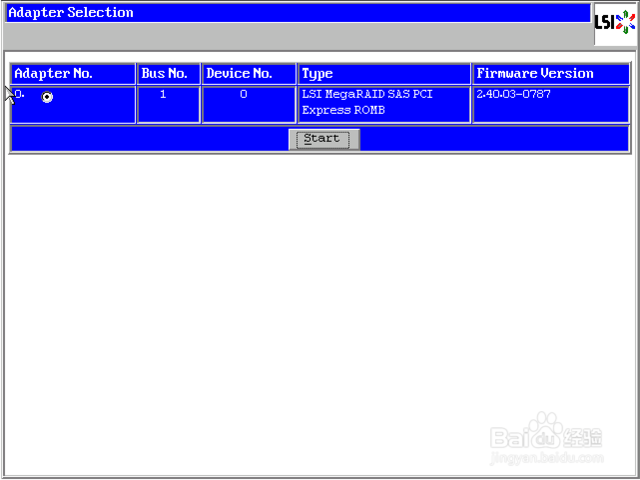Click the Device No. column header
The width and height of the screenshot is (640, 480).
[x=249, y=74]
